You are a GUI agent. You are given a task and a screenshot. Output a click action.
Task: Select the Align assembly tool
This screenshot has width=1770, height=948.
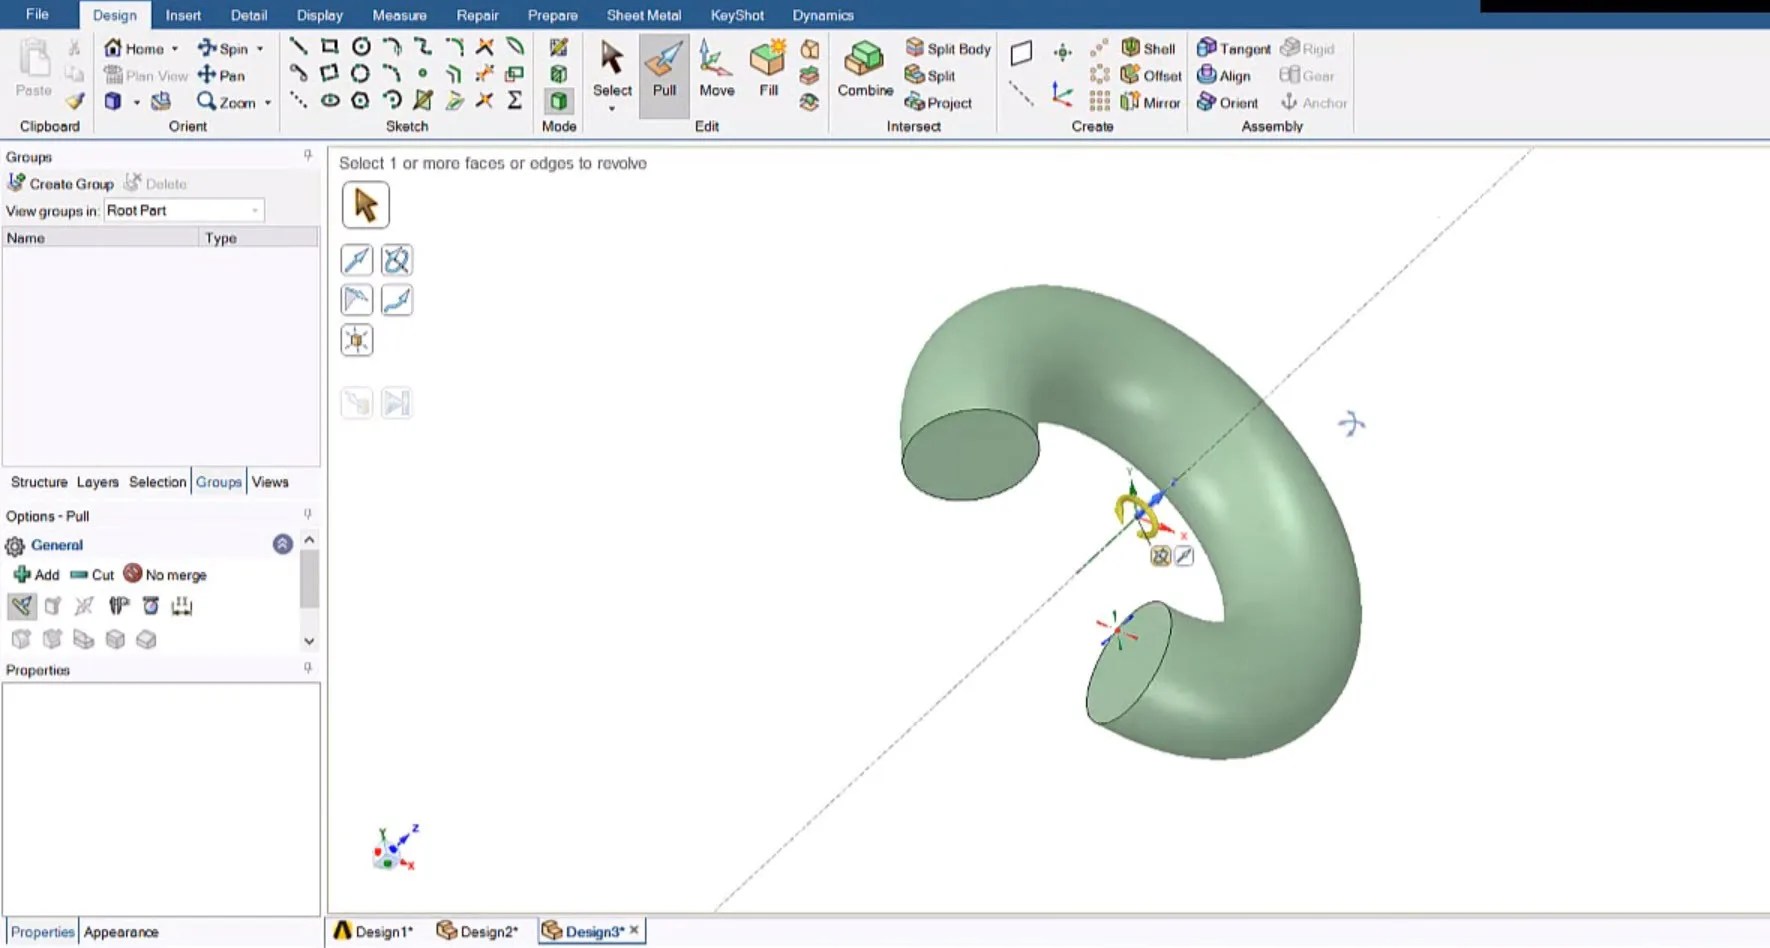coord(1224,75)
